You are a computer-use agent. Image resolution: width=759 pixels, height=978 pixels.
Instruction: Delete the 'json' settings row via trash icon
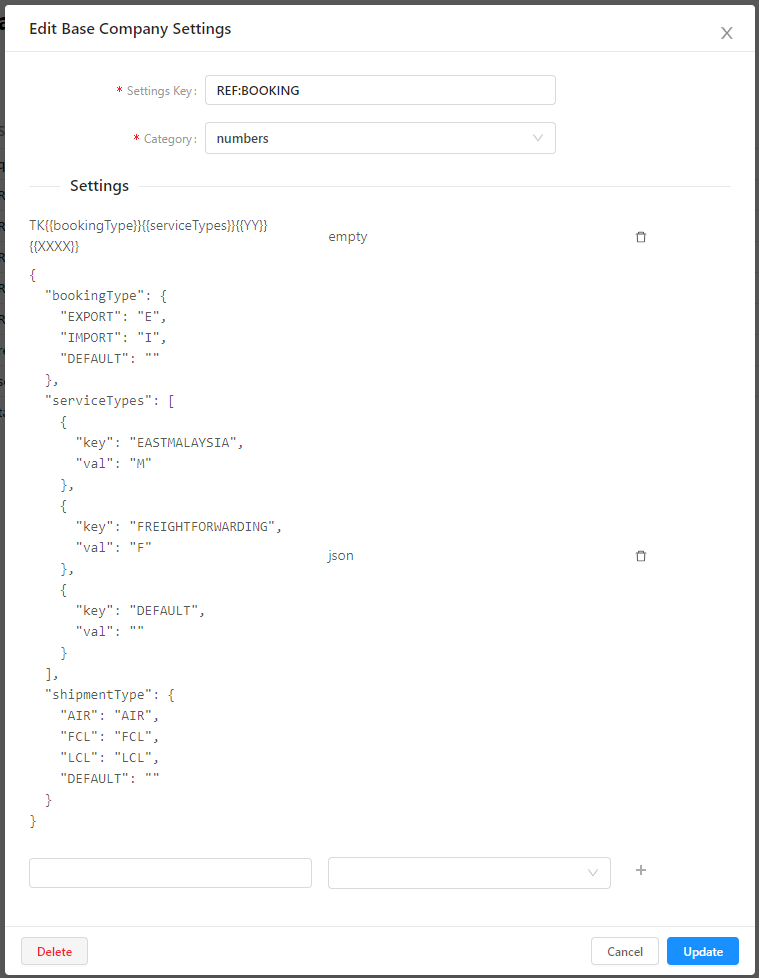pyautogui.click(x=641, y=556)
